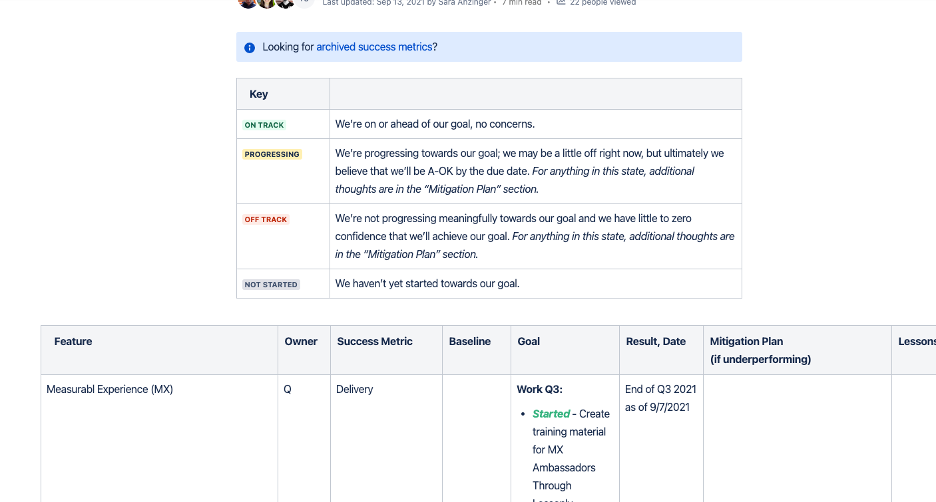Image resolution: width=936 pixels, height=502 pixels.
Task: Click the green Started status text
Action: [x=551, y=414]
